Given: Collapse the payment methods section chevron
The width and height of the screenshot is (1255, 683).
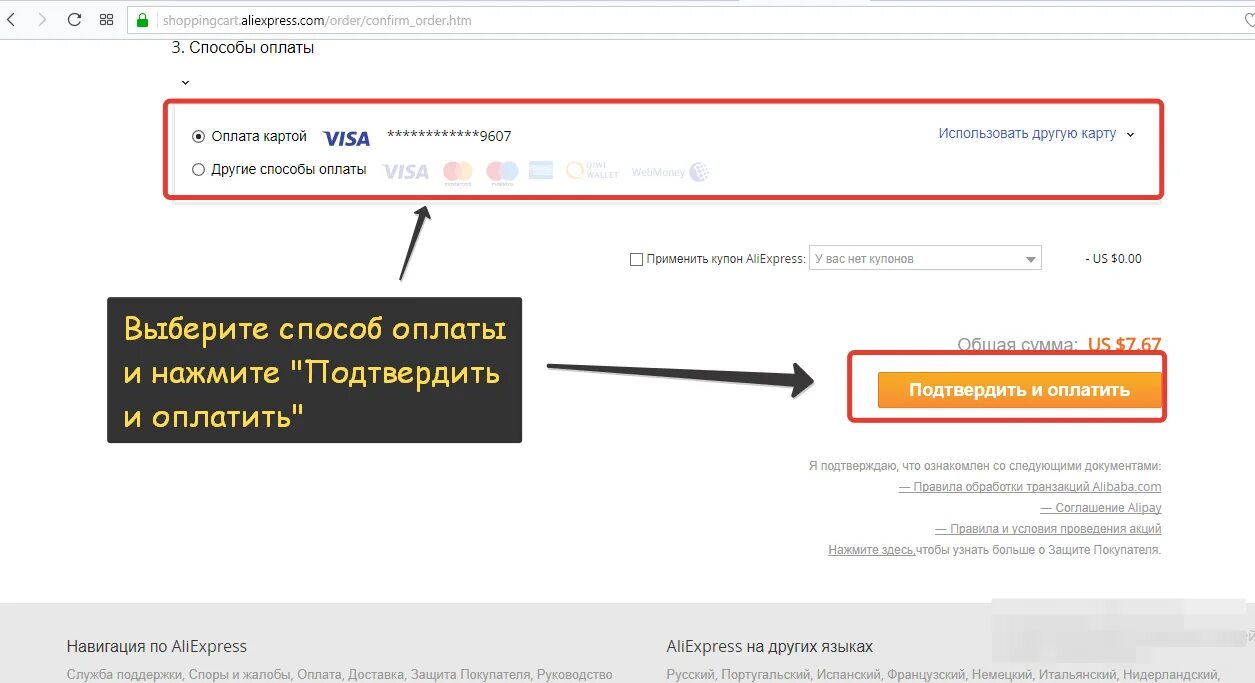Looking at the screenshot, I should [x=185, y=82].
